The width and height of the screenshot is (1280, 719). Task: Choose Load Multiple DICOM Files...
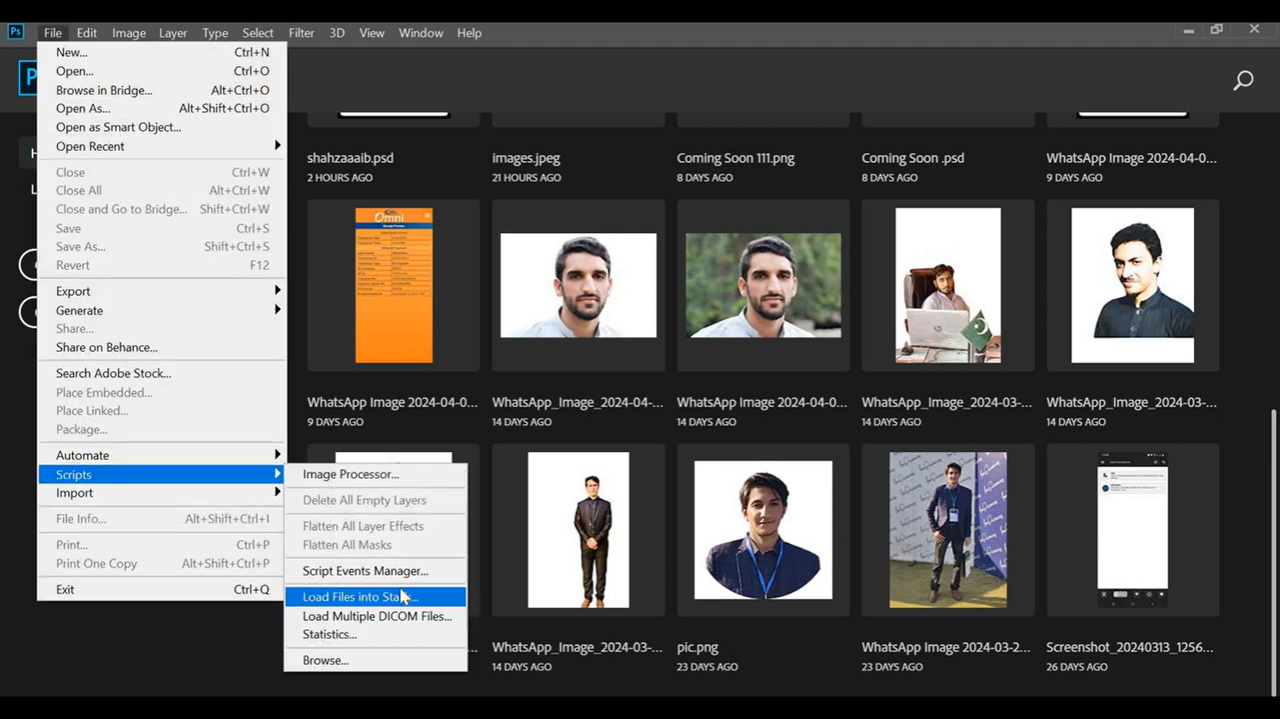coord(376,616)
